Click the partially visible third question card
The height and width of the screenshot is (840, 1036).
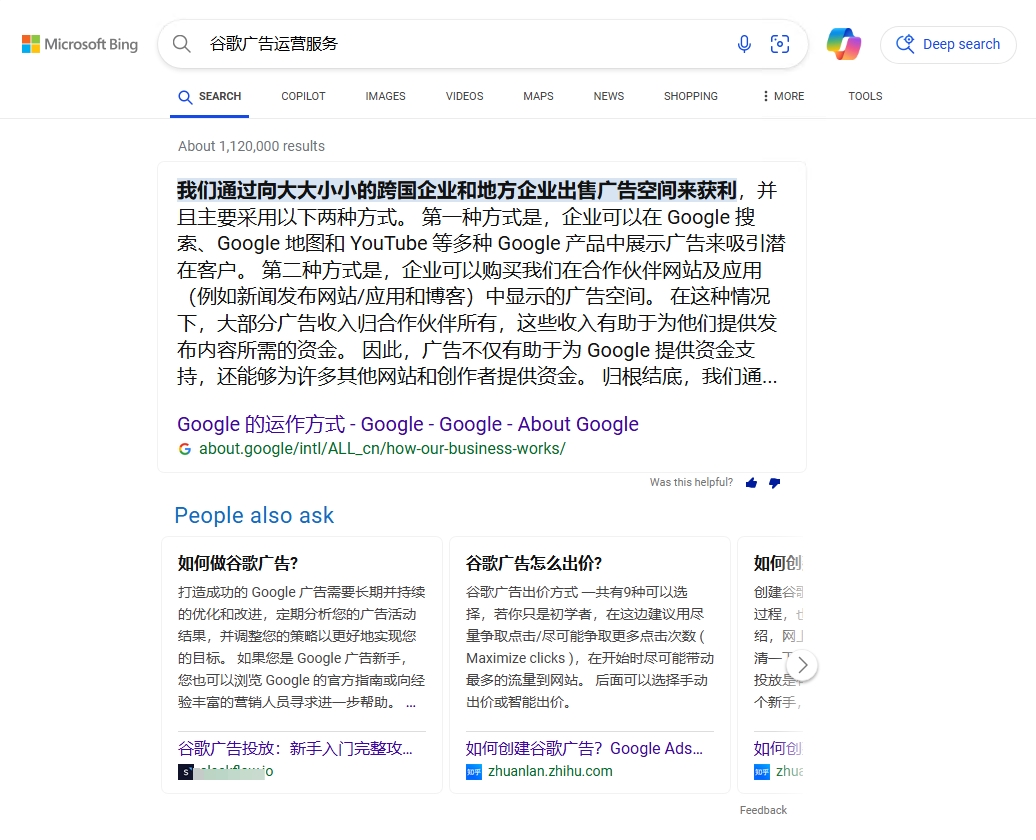pyautogui.click(x=771, y=665)
